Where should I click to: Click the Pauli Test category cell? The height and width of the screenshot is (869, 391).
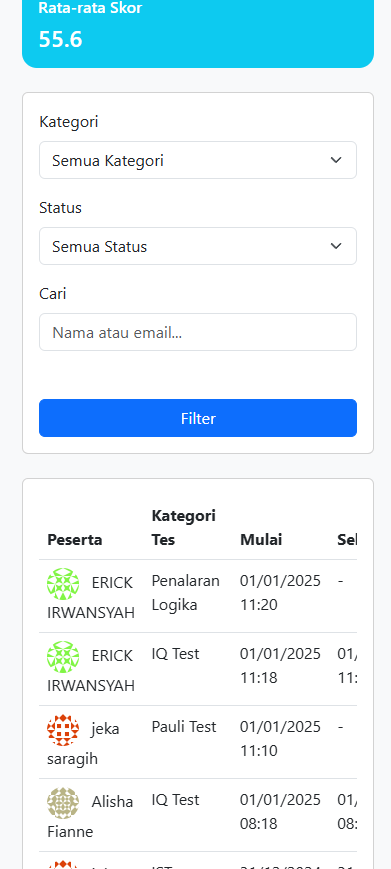point(184,727)
